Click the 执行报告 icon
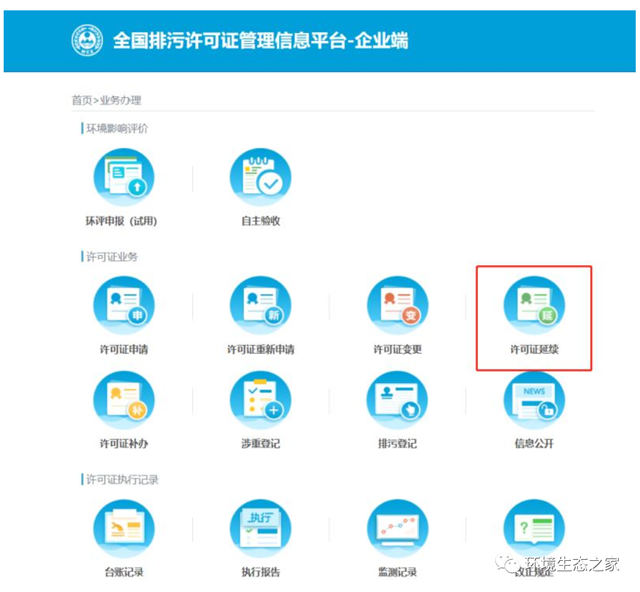 [260, 529]
